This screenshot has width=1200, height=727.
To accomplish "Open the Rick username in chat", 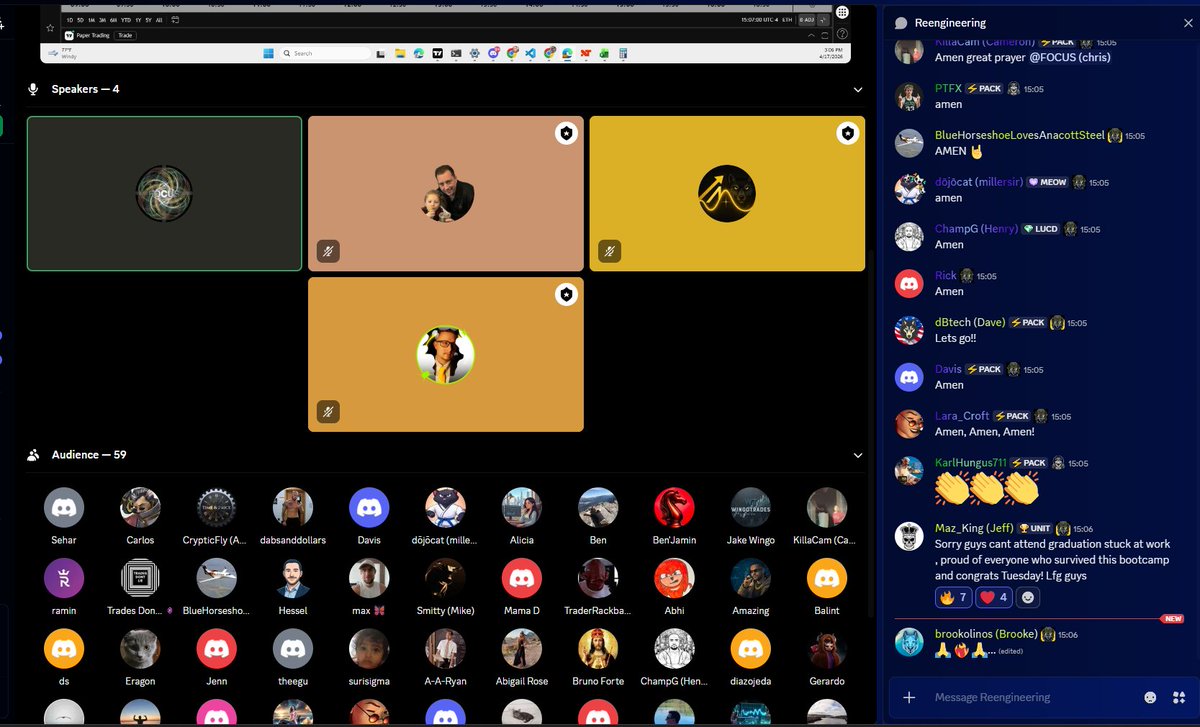I will pyautogui.click(x=946, y=275).
